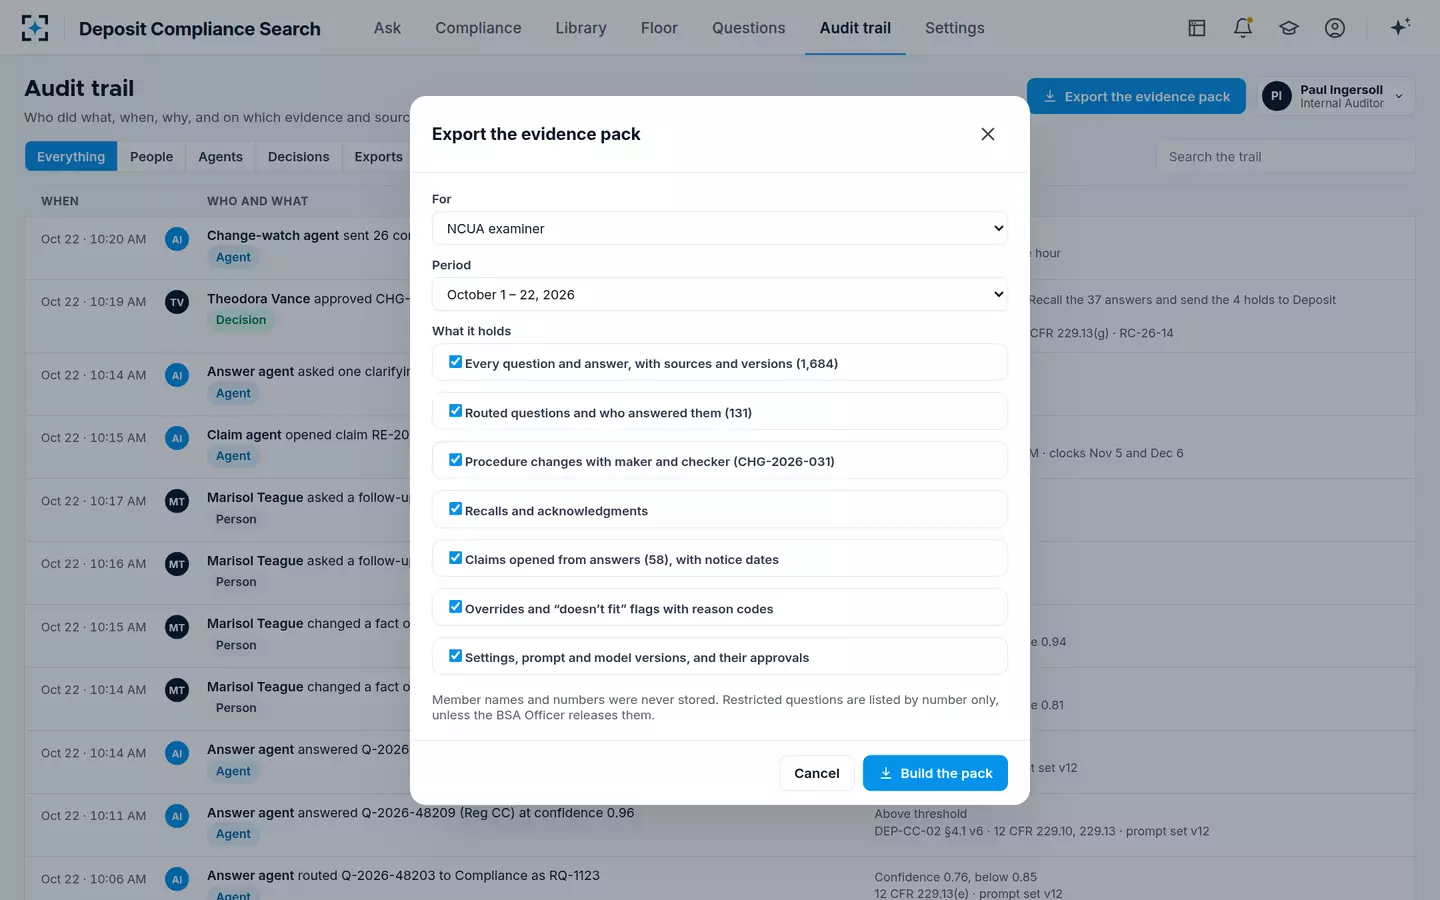Open the Library tab
Screen dimensions: 1440x900
(x=581, y=28)
